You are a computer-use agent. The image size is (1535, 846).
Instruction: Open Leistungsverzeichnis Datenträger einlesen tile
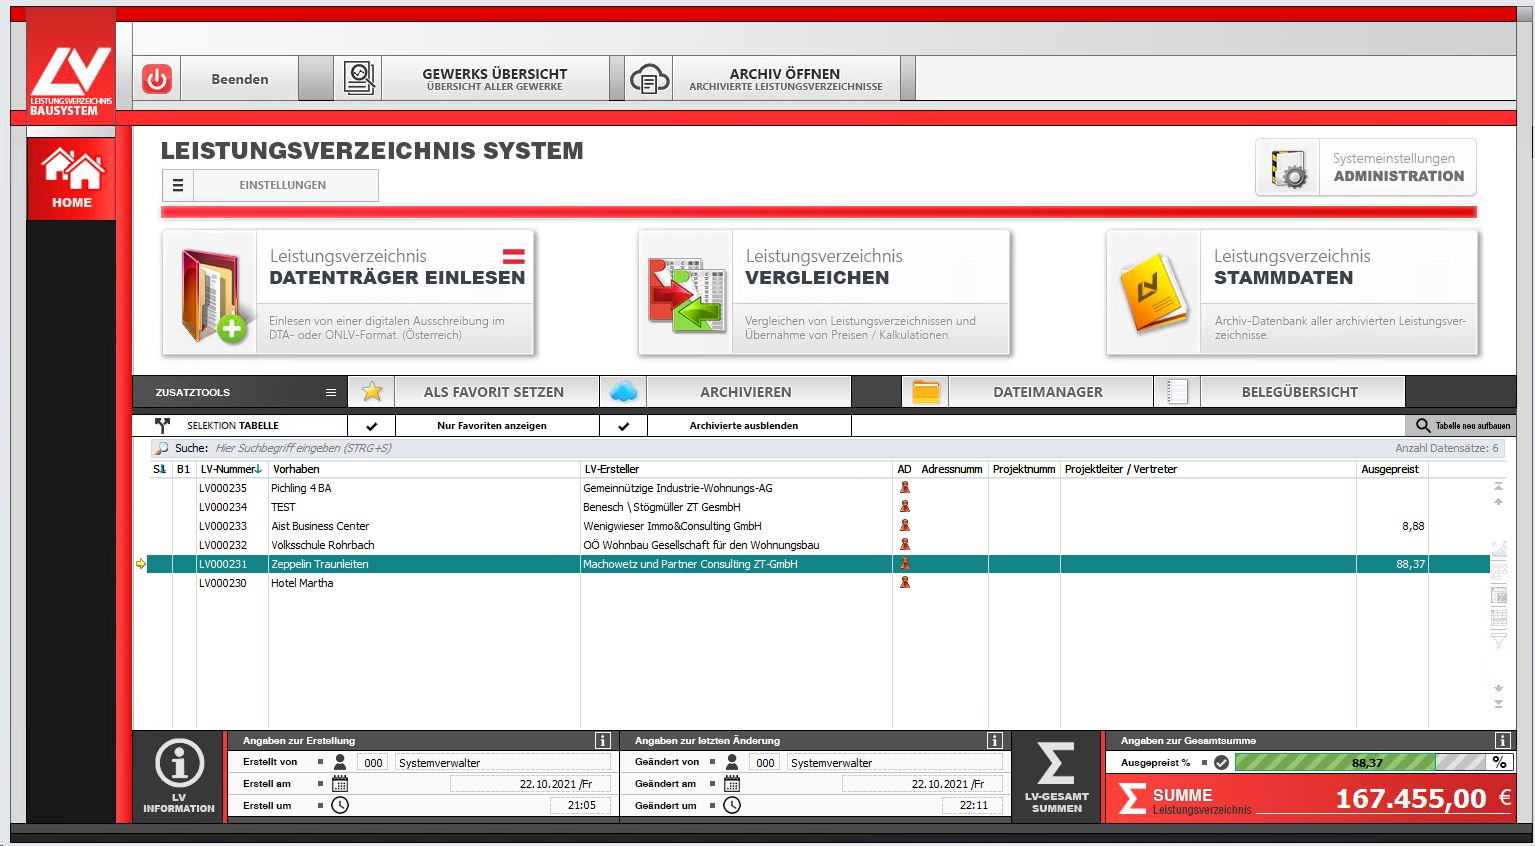pos(348,293)
